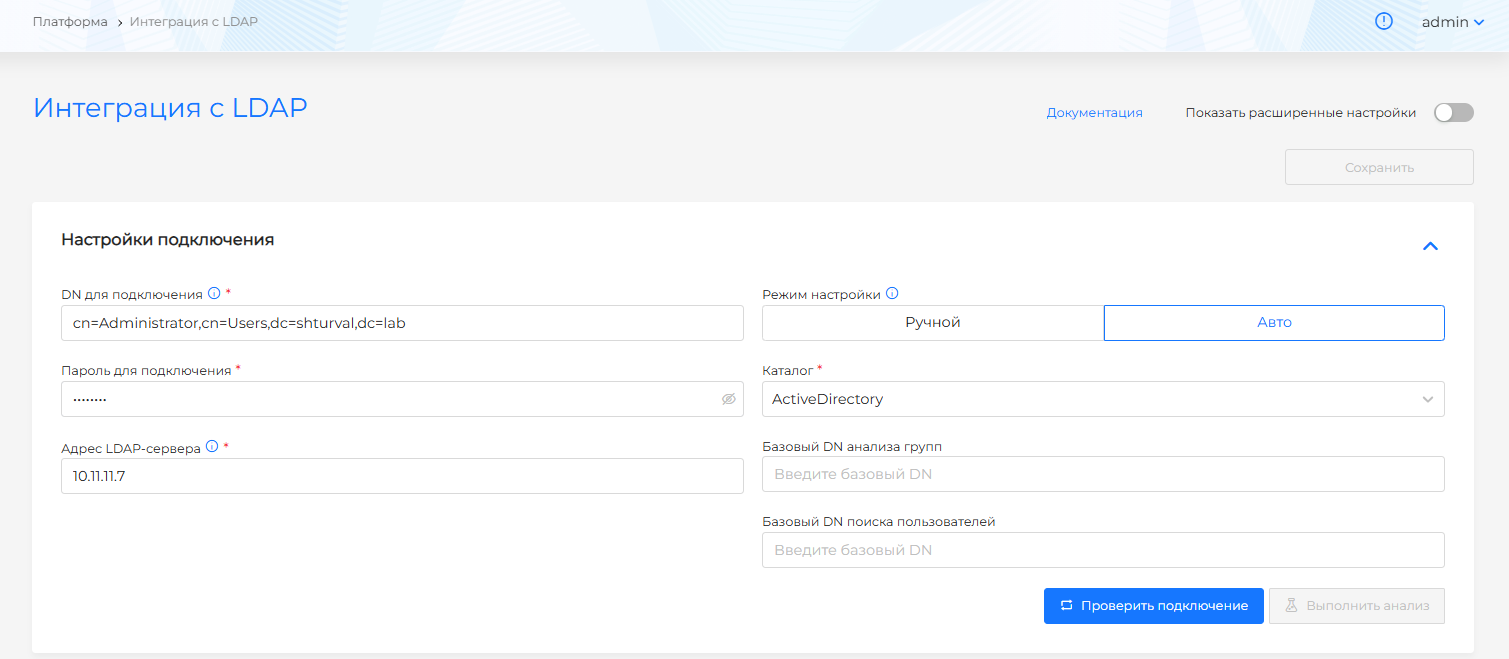This screenshot has width=1509, height=659.
Task: Click Базовый DN поиска пользователей field
Action: [1102, 550]
